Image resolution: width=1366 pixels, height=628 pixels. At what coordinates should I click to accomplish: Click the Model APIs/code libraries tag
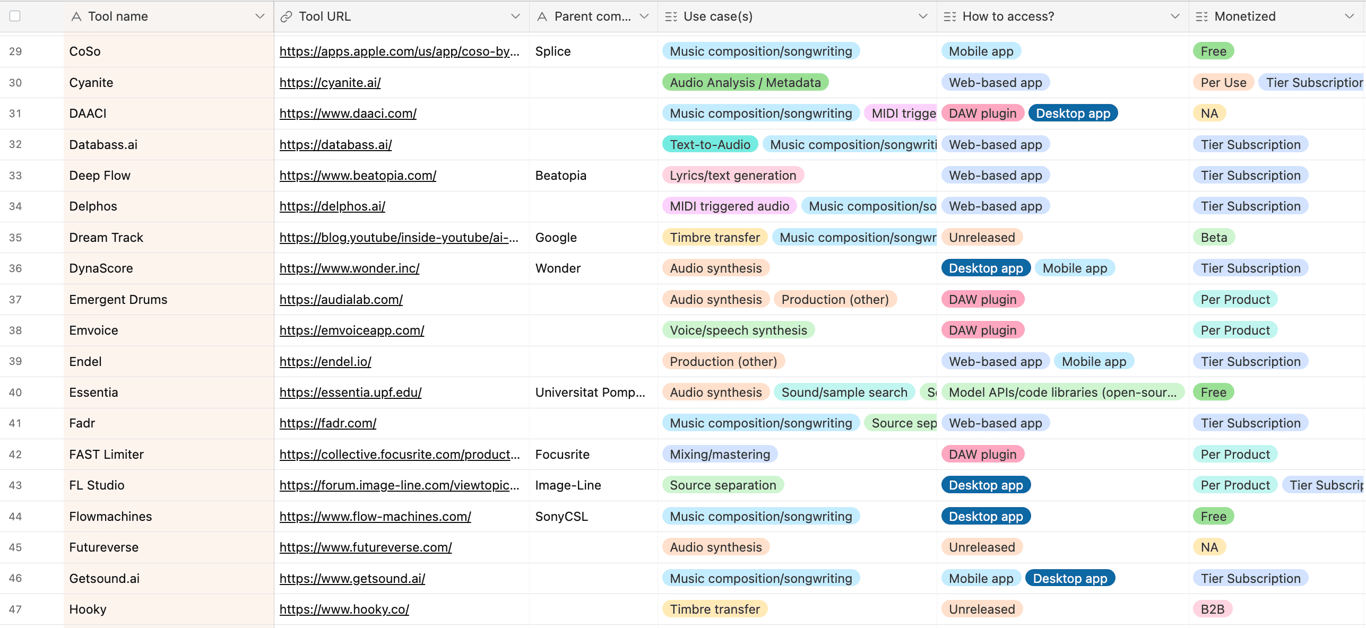[1063, 392]
